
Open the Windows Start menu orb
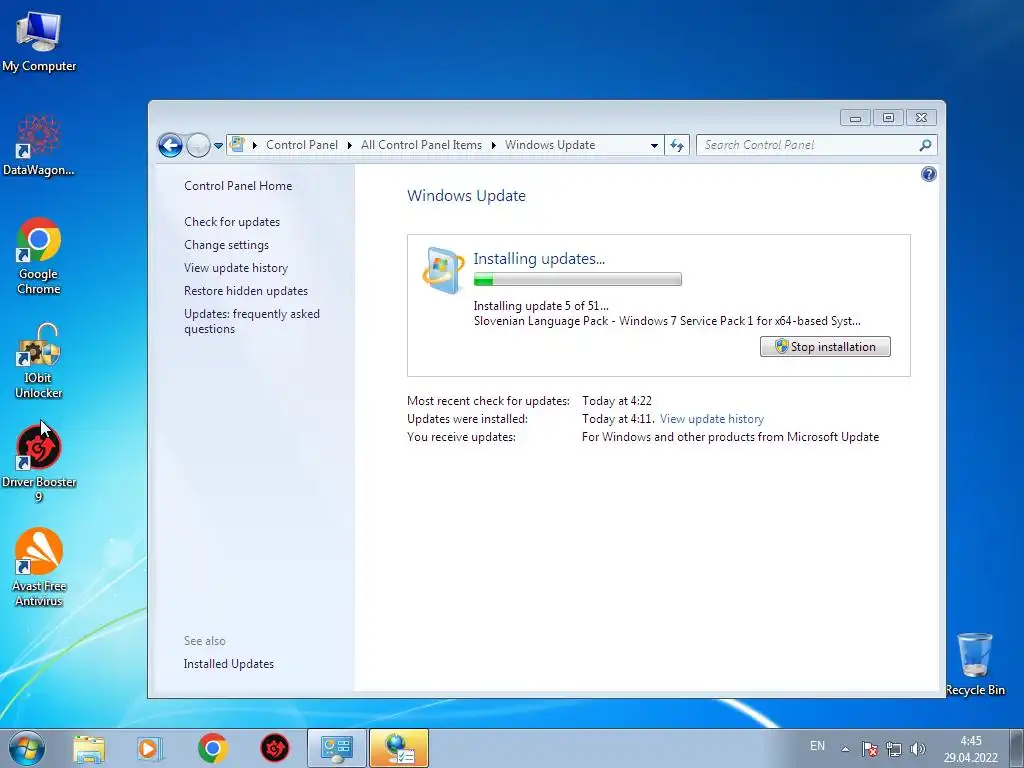pos(27,748)
